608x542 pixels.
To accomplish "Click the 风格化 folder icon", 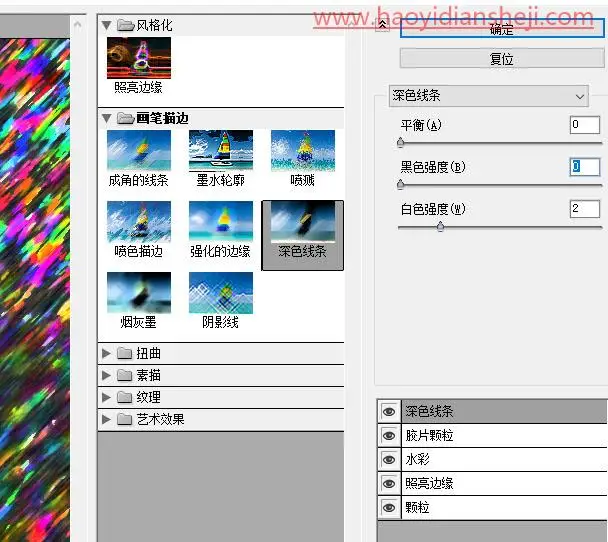I will coord(126,26).
